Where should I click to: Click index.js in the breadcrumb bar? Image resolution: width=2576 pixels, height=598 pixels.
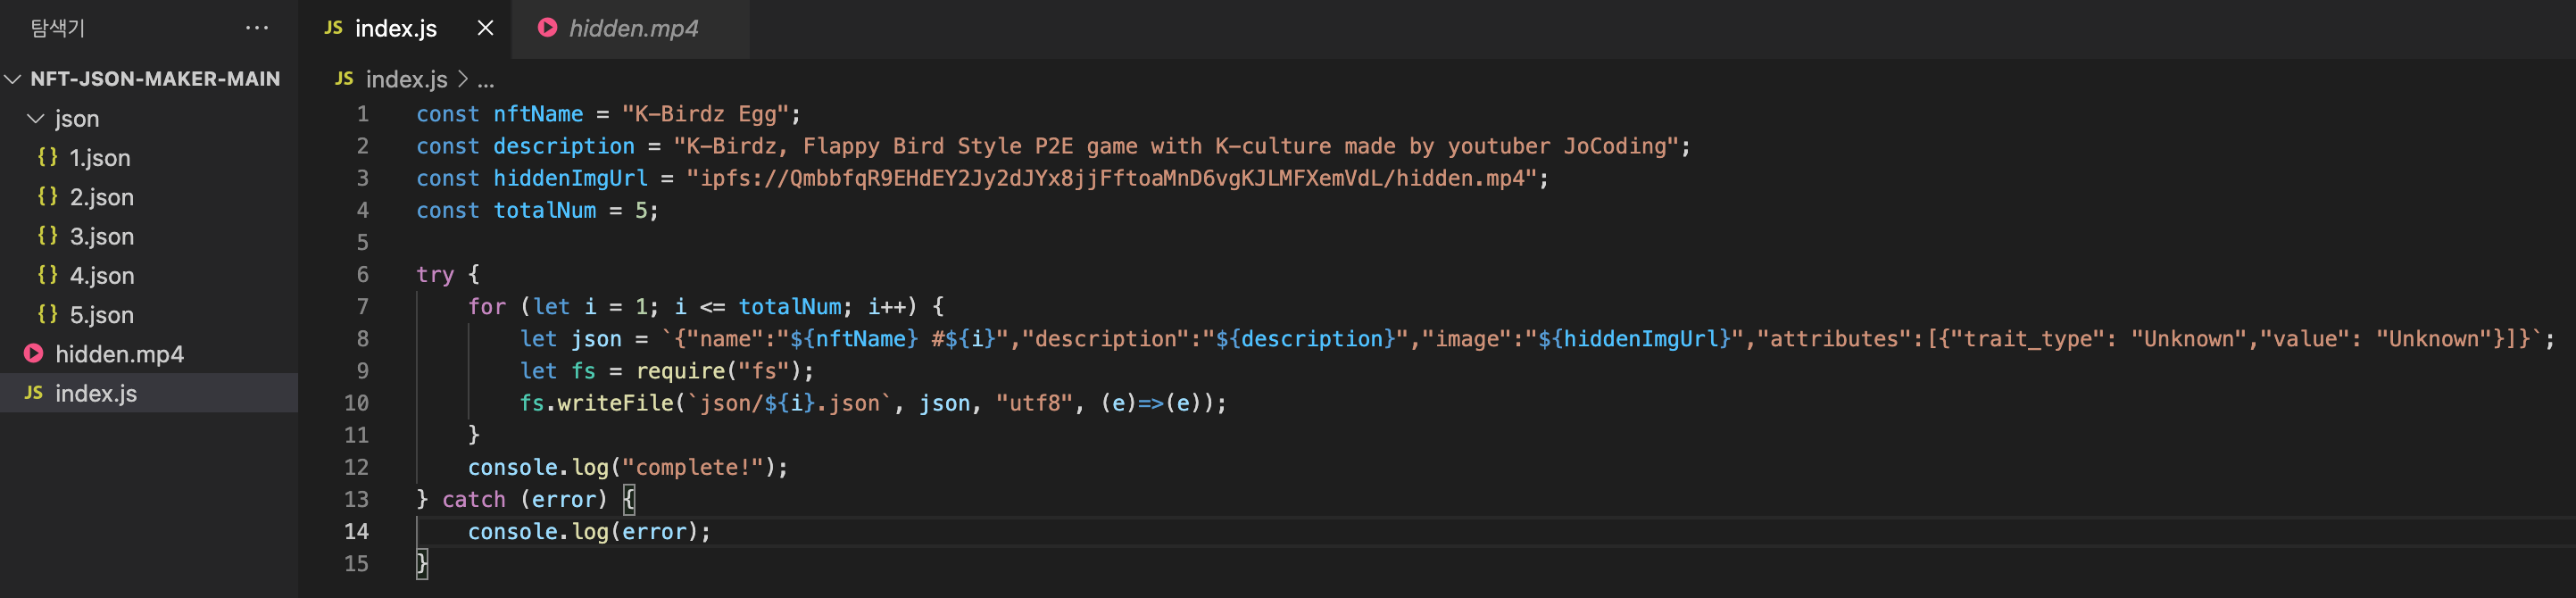406,79
